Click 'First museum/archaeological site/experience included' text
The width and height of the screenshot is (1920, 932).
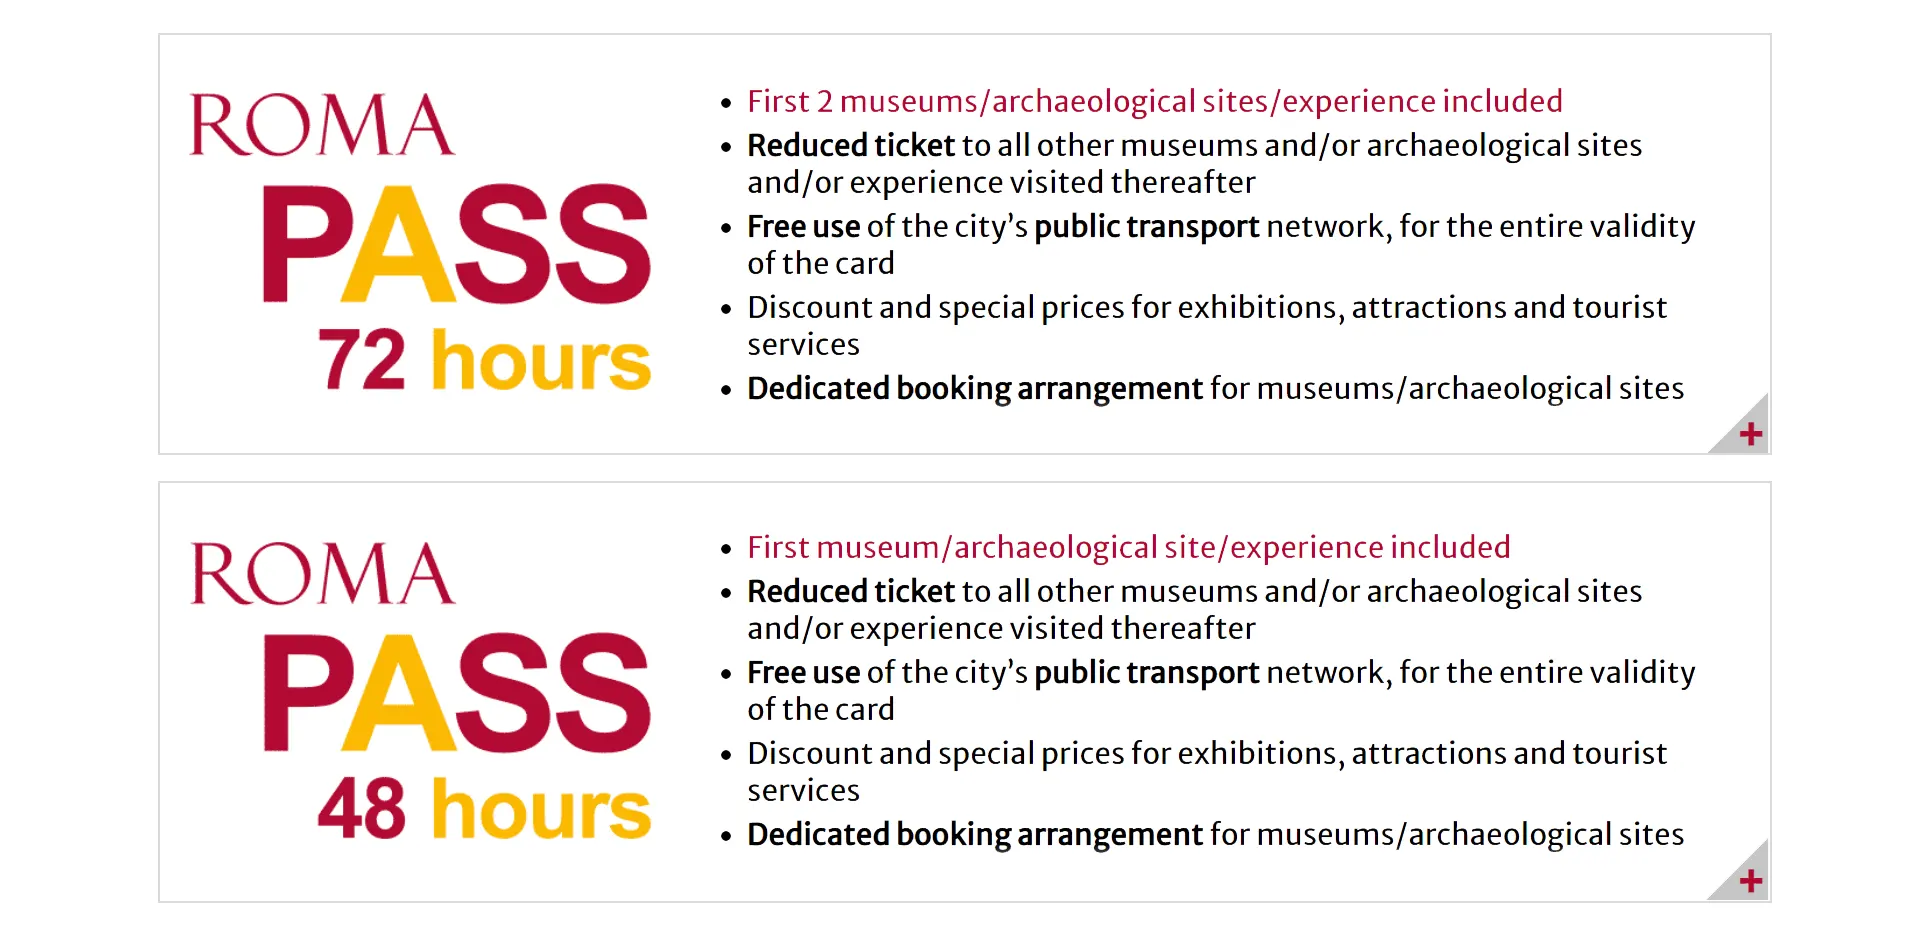tap(1128, 547)
